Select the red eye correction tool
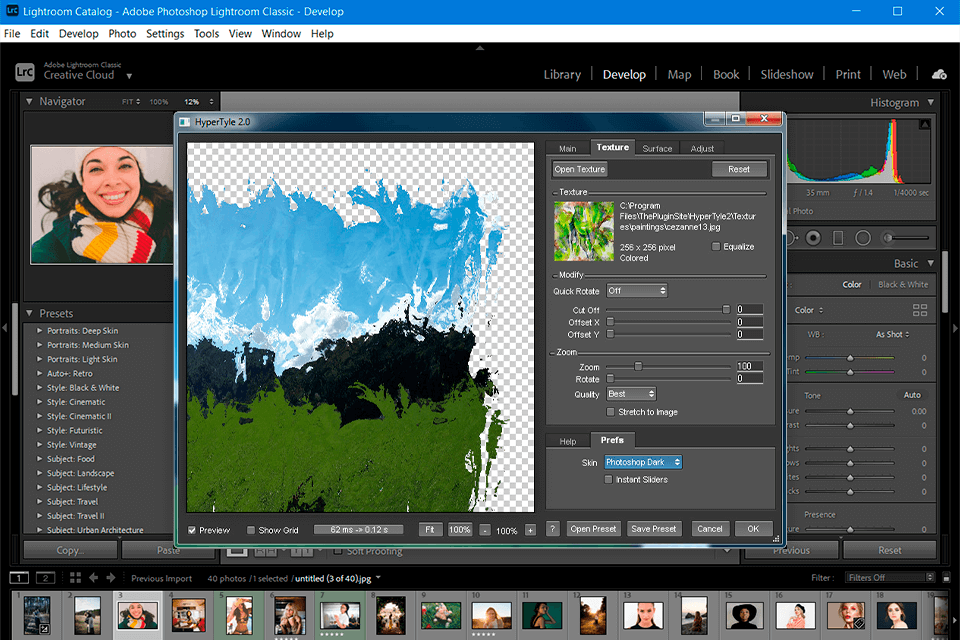Viewport: 960px width, 640px height. [x=813, y=238]
